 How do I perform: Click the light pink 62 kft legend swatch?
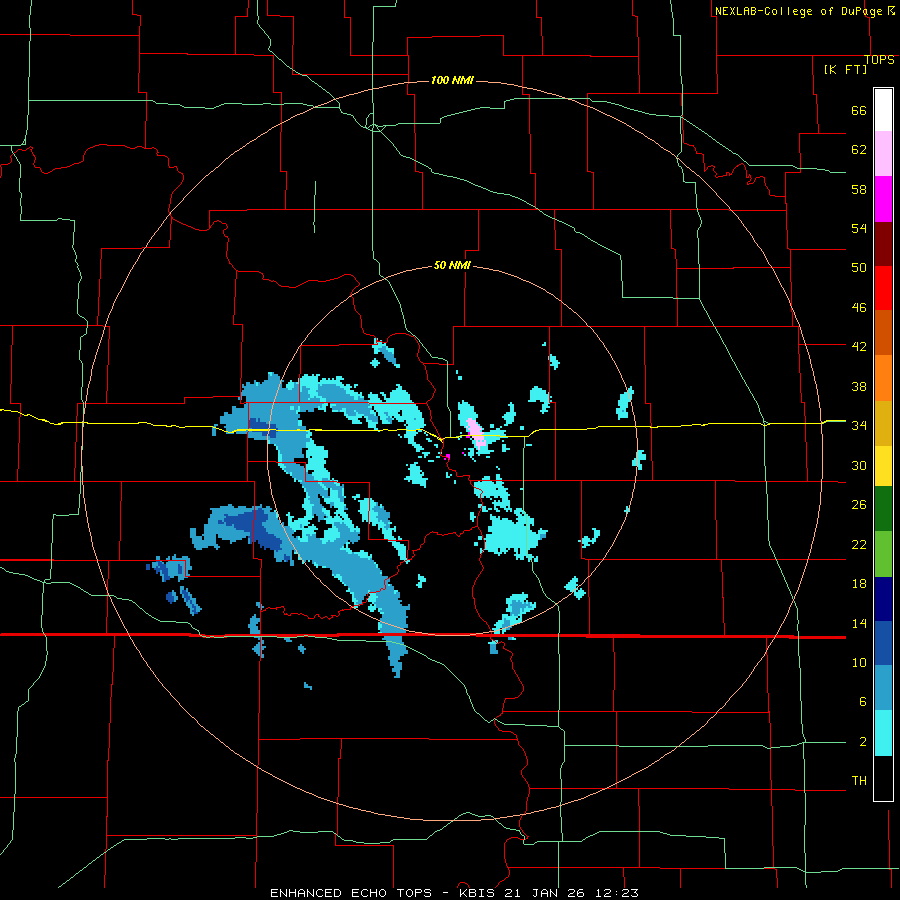pyautogui.click(x=883, y=154)
